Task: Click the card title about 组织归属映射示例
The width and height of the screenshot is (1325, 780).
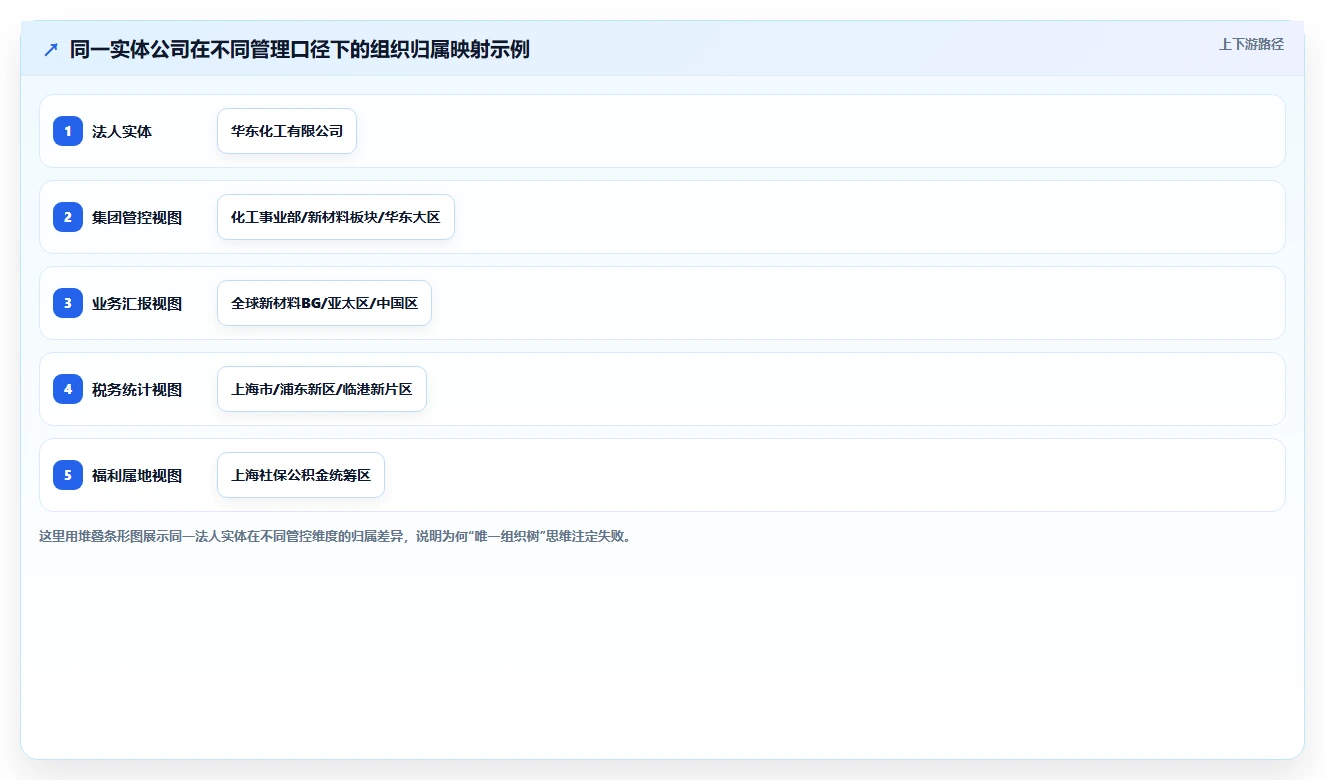Action: (x=300, y=50)
